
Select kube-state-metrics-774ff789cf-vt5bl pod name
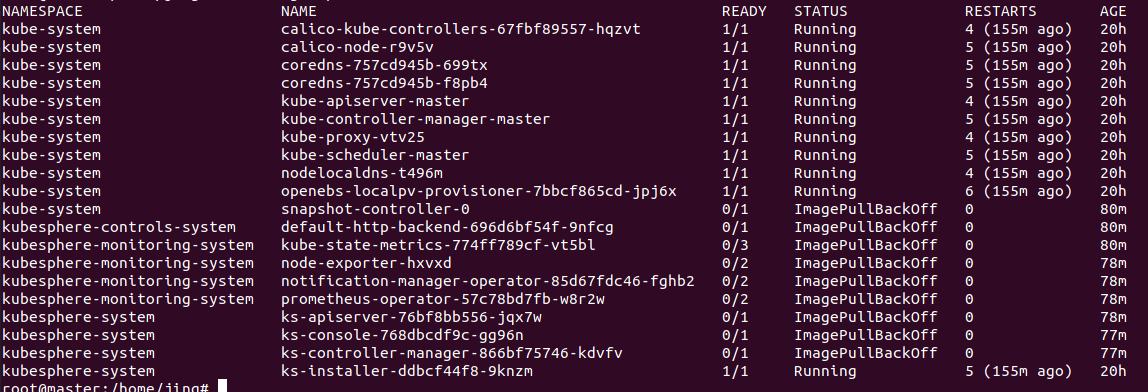tap(438, 245)
